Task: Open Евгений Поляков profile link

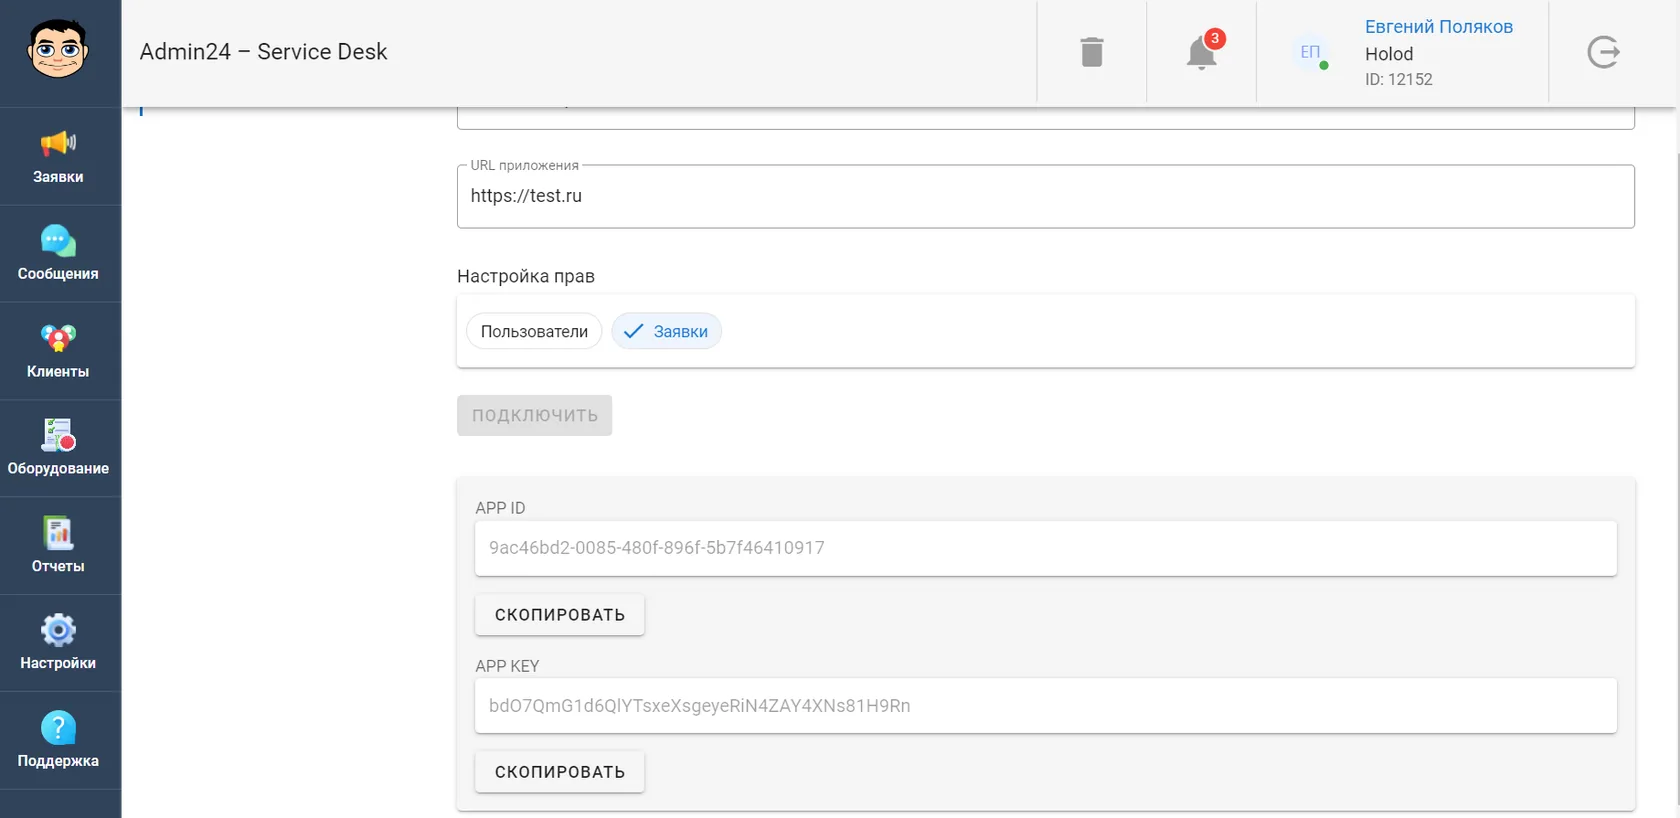Action: [1438, 27]
